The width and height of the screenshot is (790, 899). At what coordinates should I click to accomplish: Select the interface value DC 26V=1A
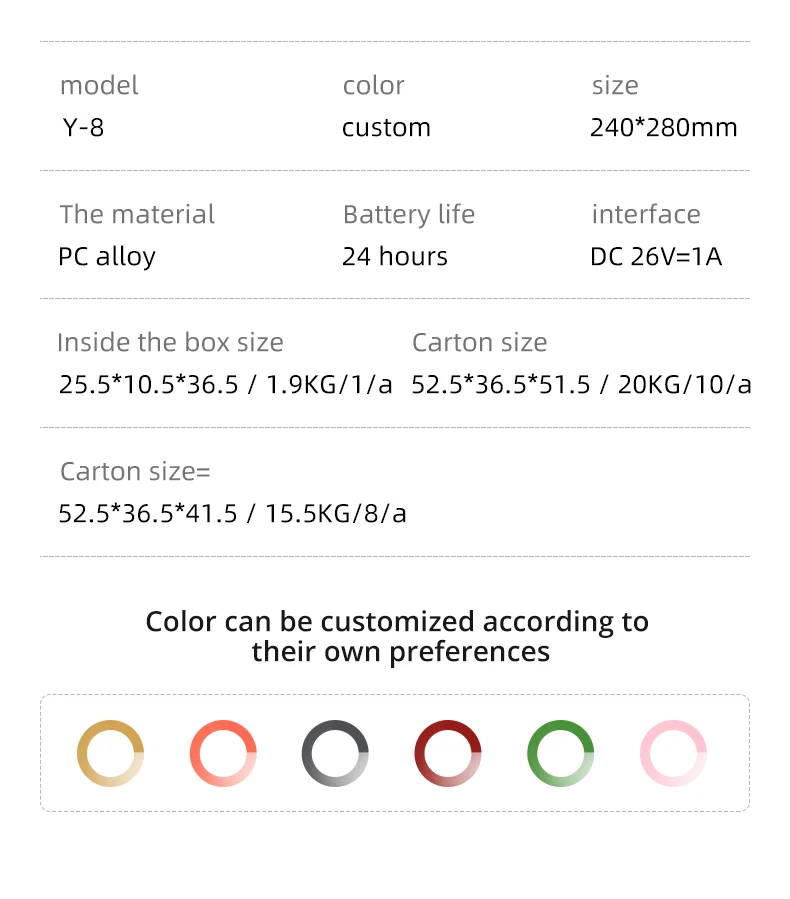pyautogui.click(x=655, y=257)
